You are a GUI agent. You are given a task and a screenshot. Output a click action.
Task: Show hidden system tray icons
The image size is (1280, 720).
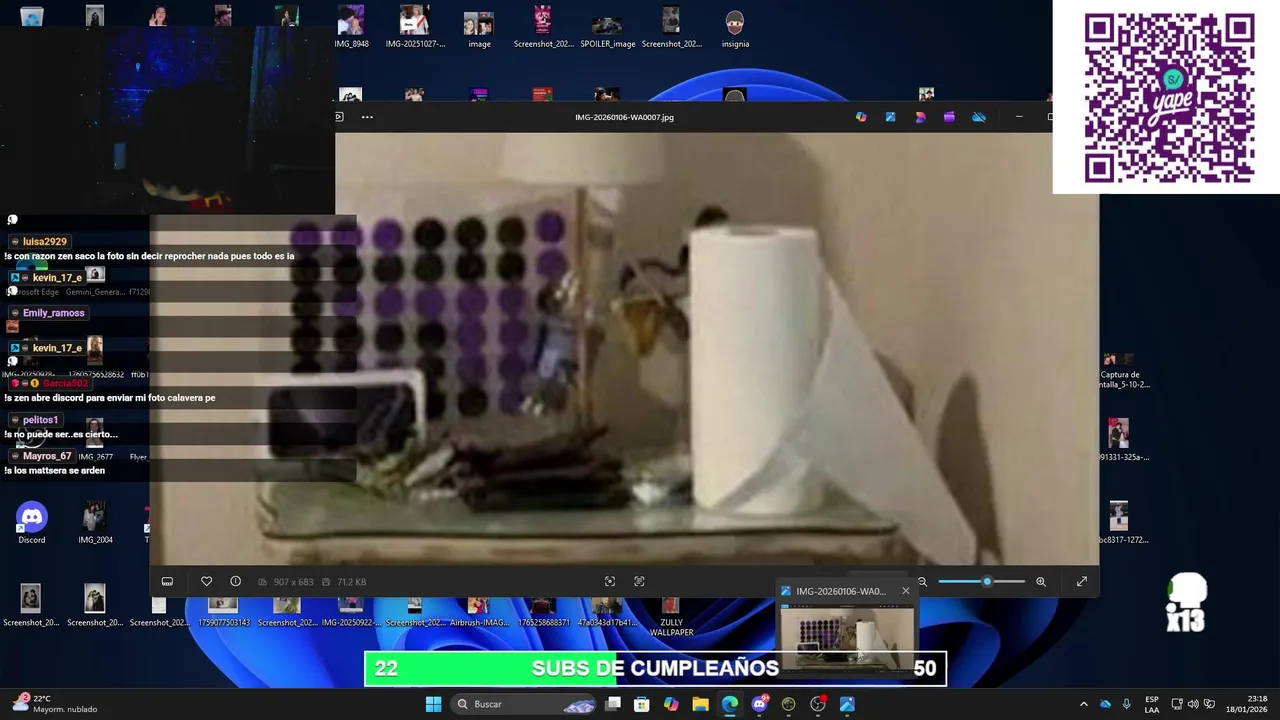pyautogui.click(x=1083, y=704)
